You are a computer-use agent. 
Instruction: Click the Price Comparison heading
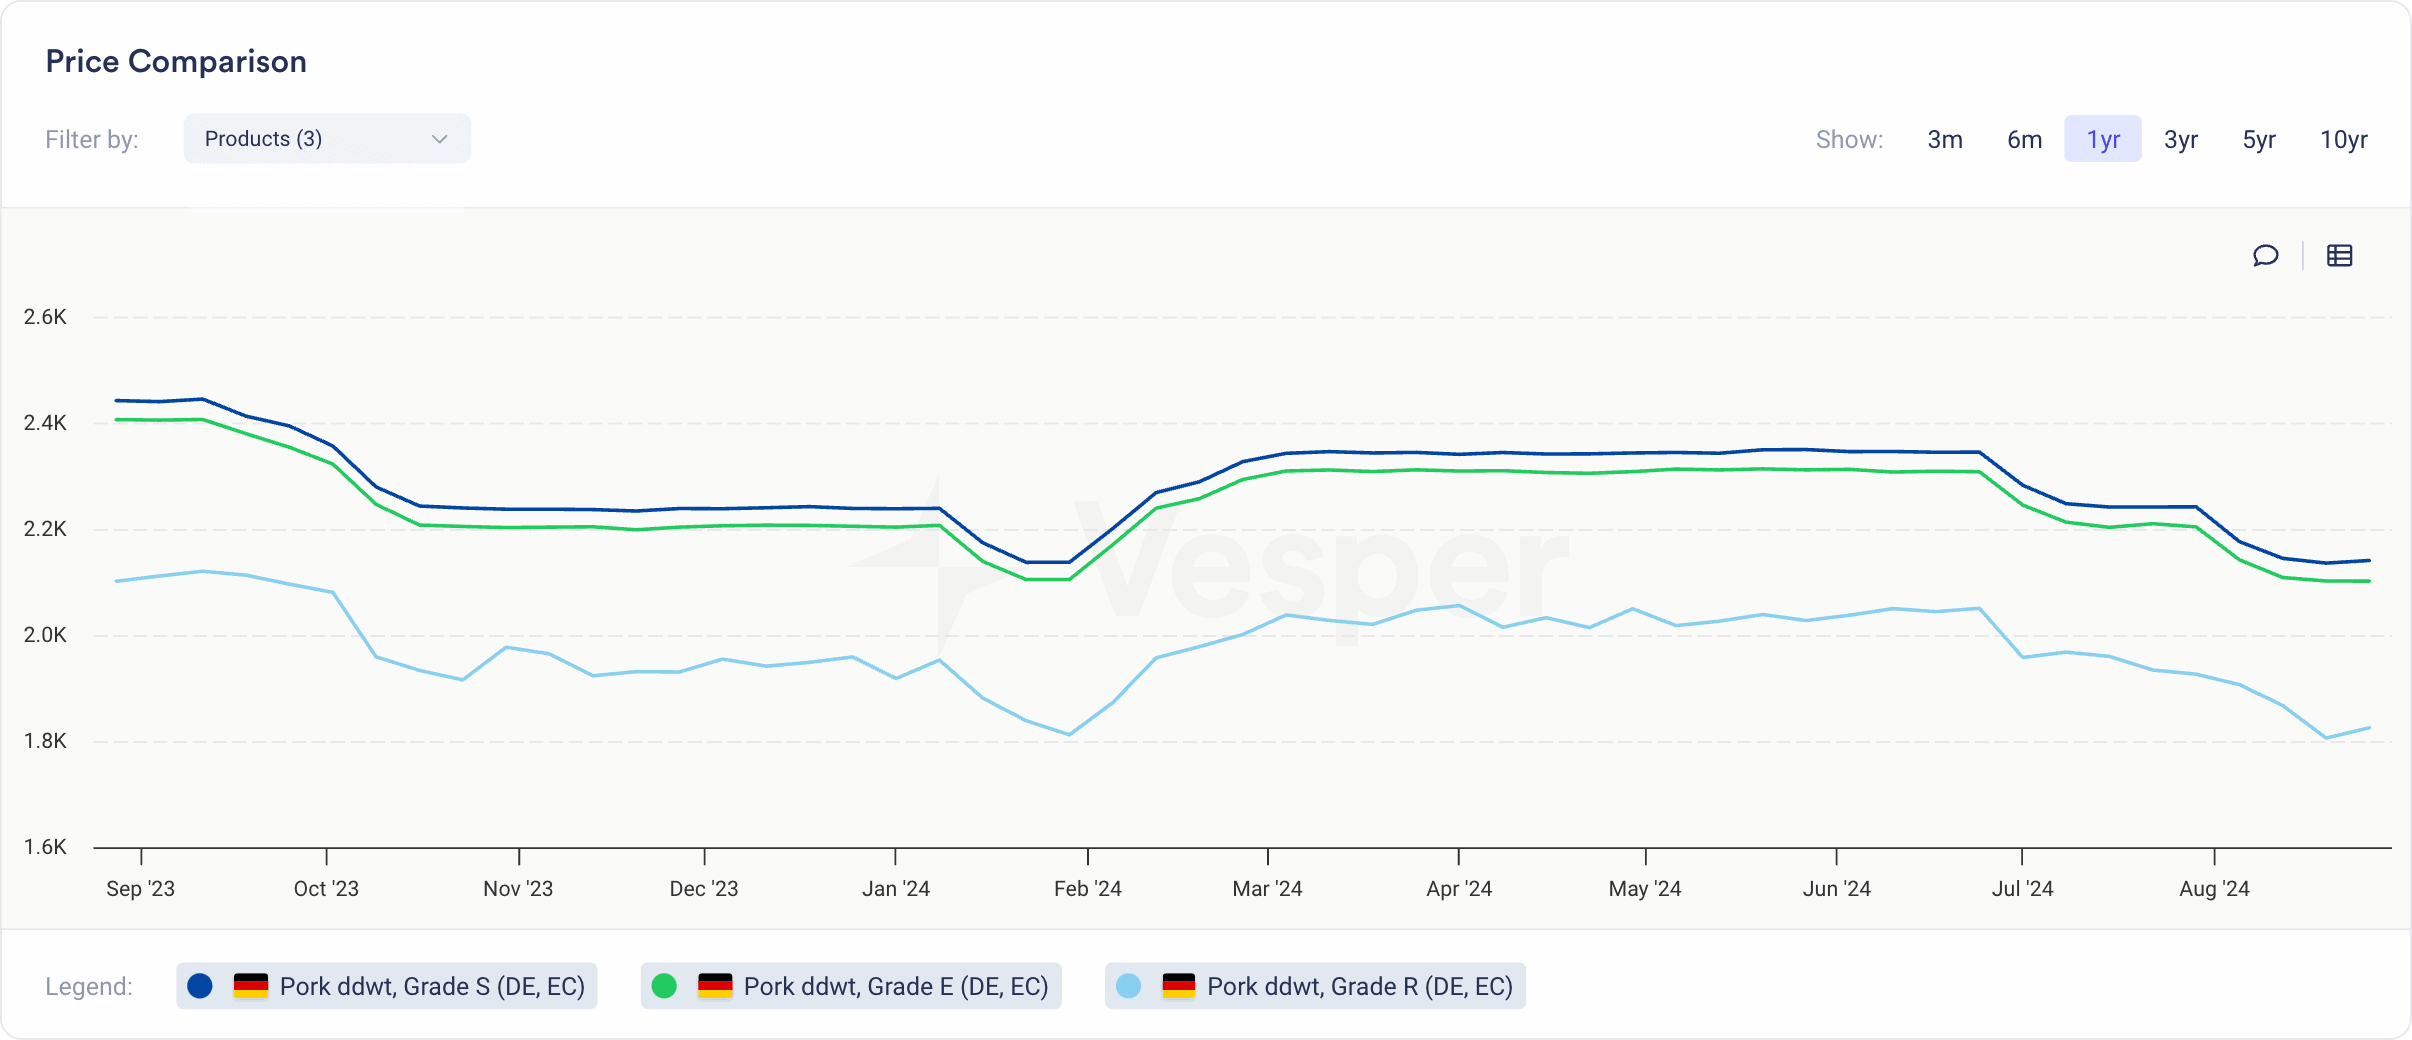point(176,61)
